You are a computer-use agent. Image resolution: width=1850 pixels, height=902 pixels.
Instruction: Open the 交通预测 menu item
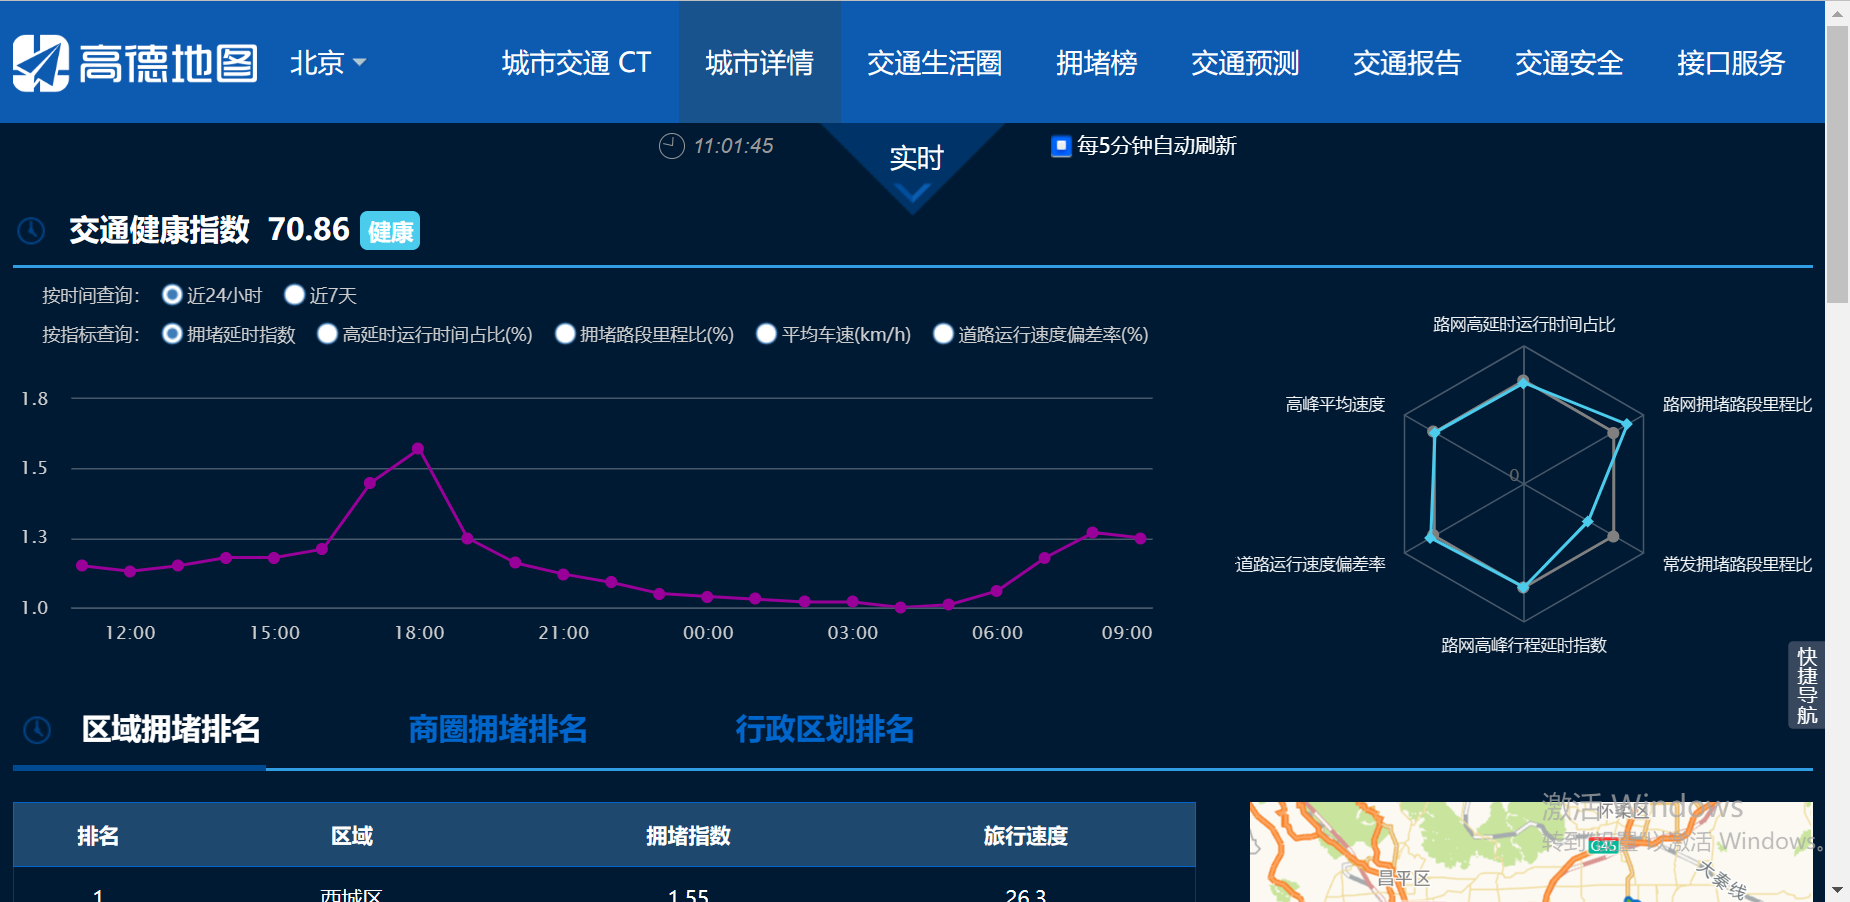coord(1245,63)
